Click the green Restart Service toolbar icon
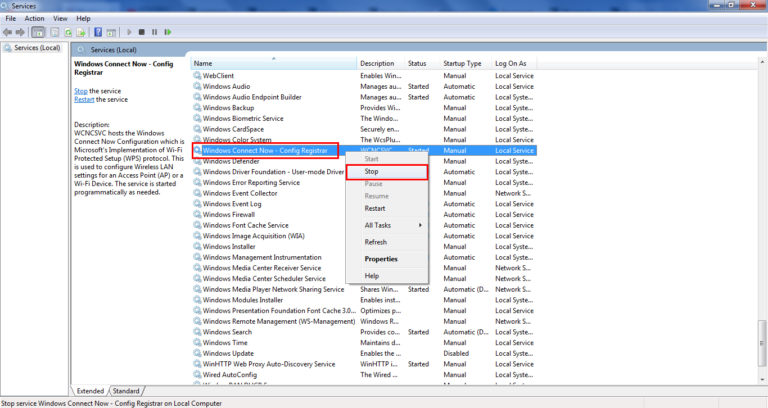 [x=170, y=32]
